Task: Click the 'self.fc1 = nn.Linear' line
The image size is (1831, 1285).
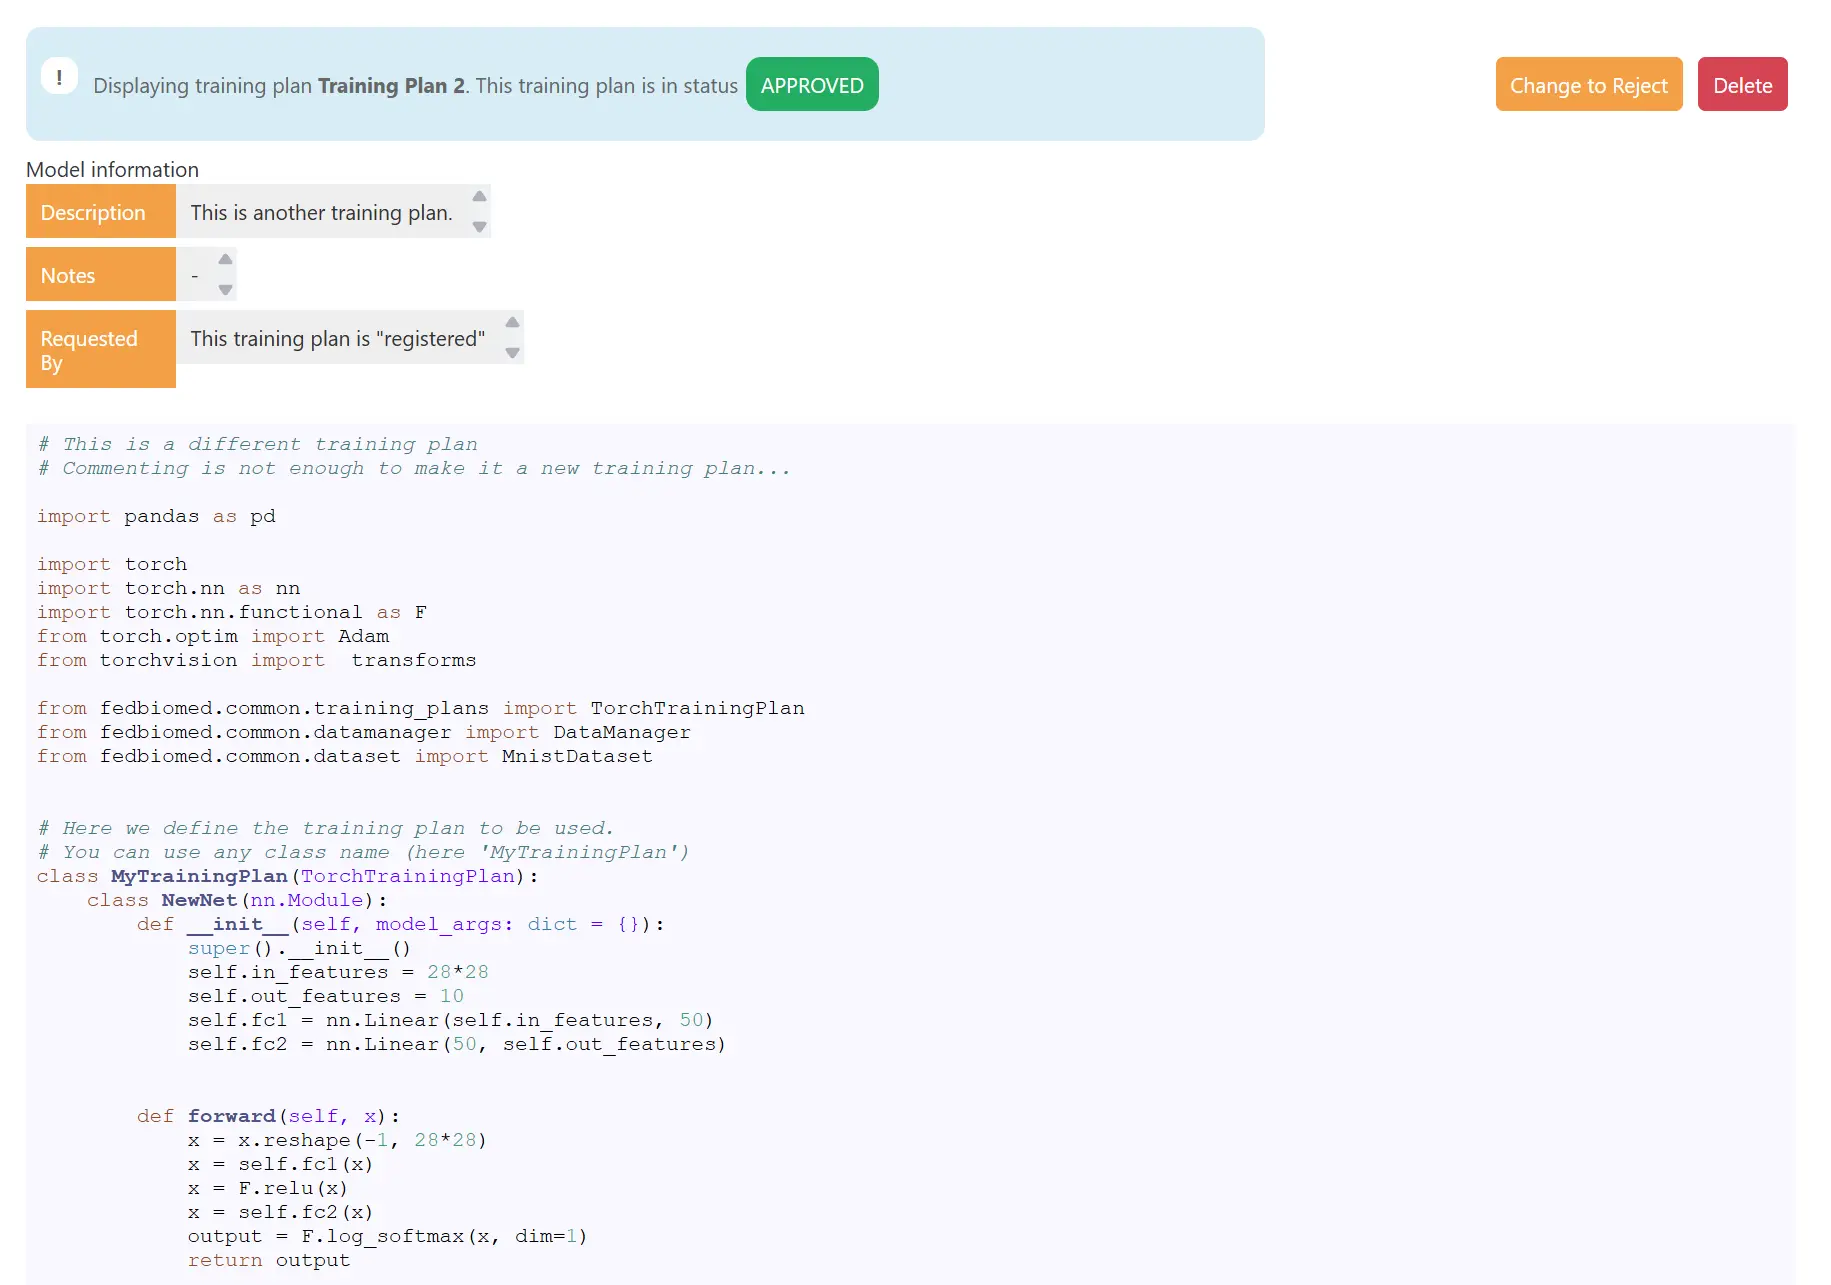Action: click(x=451, y=1020)
